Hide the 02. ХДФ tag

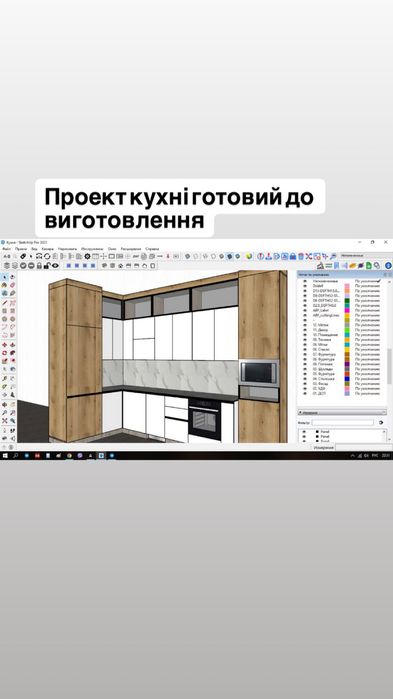coord(305,389)
